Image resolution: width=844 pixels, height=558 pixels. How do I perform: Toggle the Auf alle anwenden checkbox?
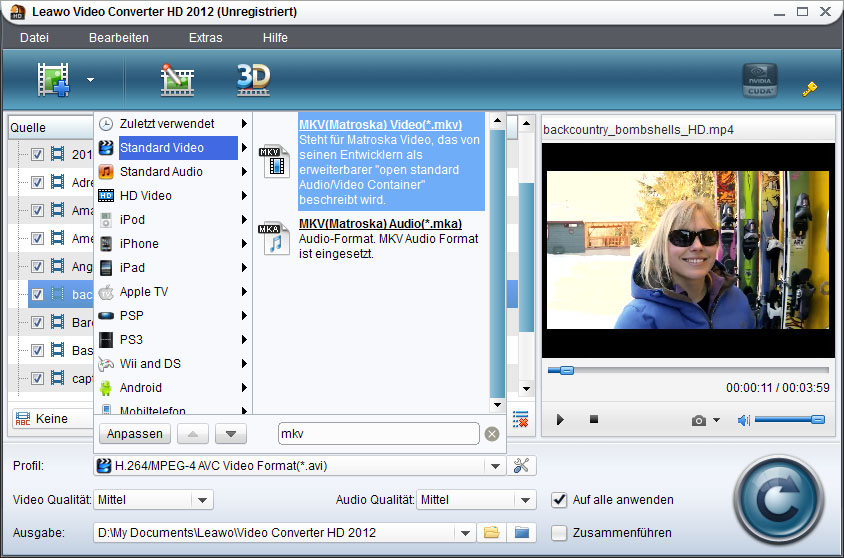pos(560,499)
